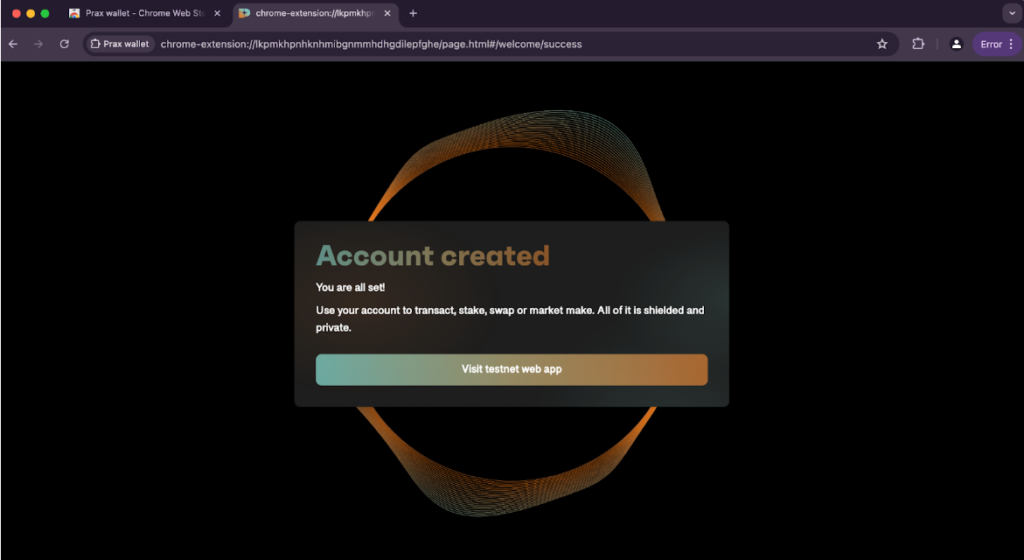Open the Extensions puzzle piece menu
The image size is (1024, 560).
click(x=918, y=44)
